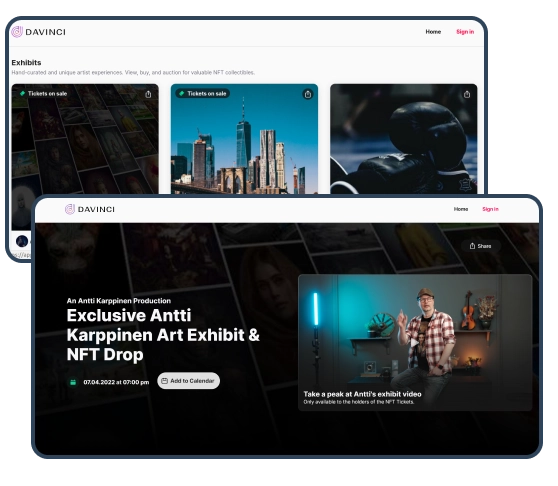Click the round avatar icon below first card
The height and width of the screenshot is (486, 558).
[22, 241]
